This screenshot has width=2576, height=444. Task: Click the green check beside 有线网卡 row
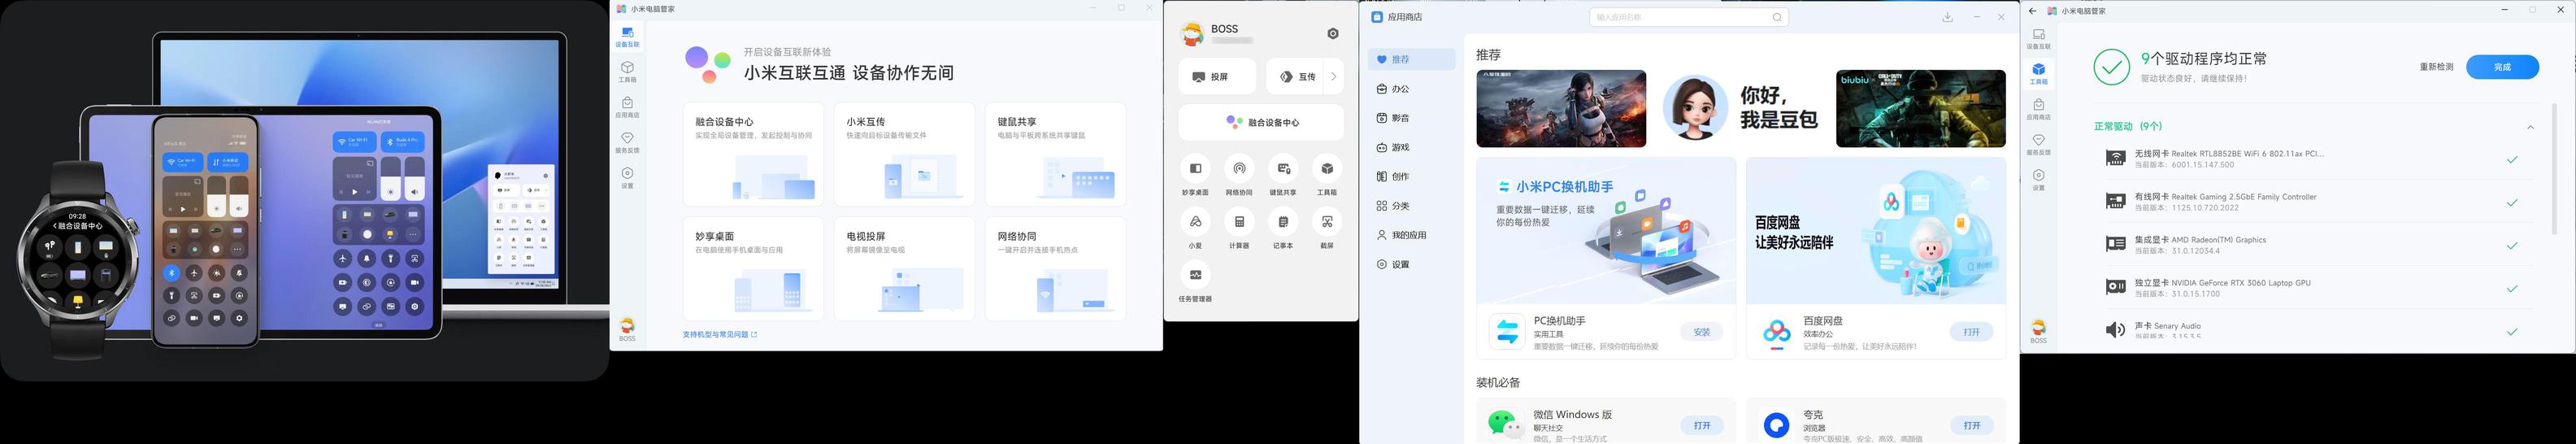tap(2511, 203)
